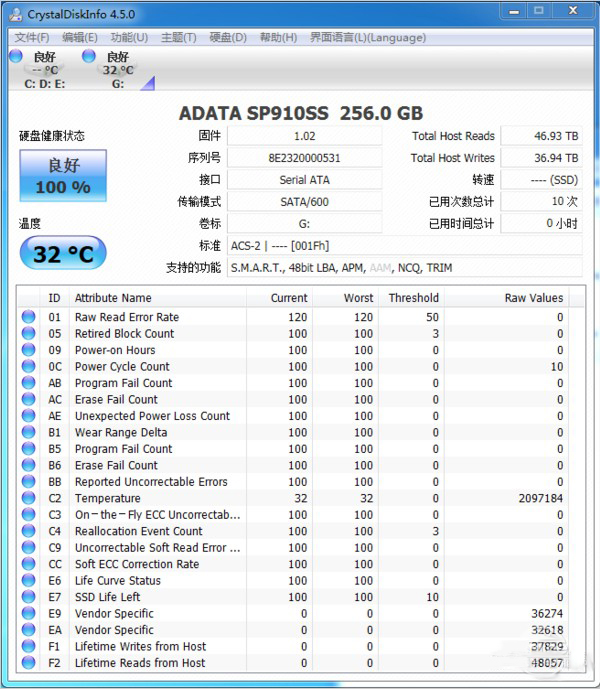Open the 界面语言(L)(Language) menu

coord(368,37)
